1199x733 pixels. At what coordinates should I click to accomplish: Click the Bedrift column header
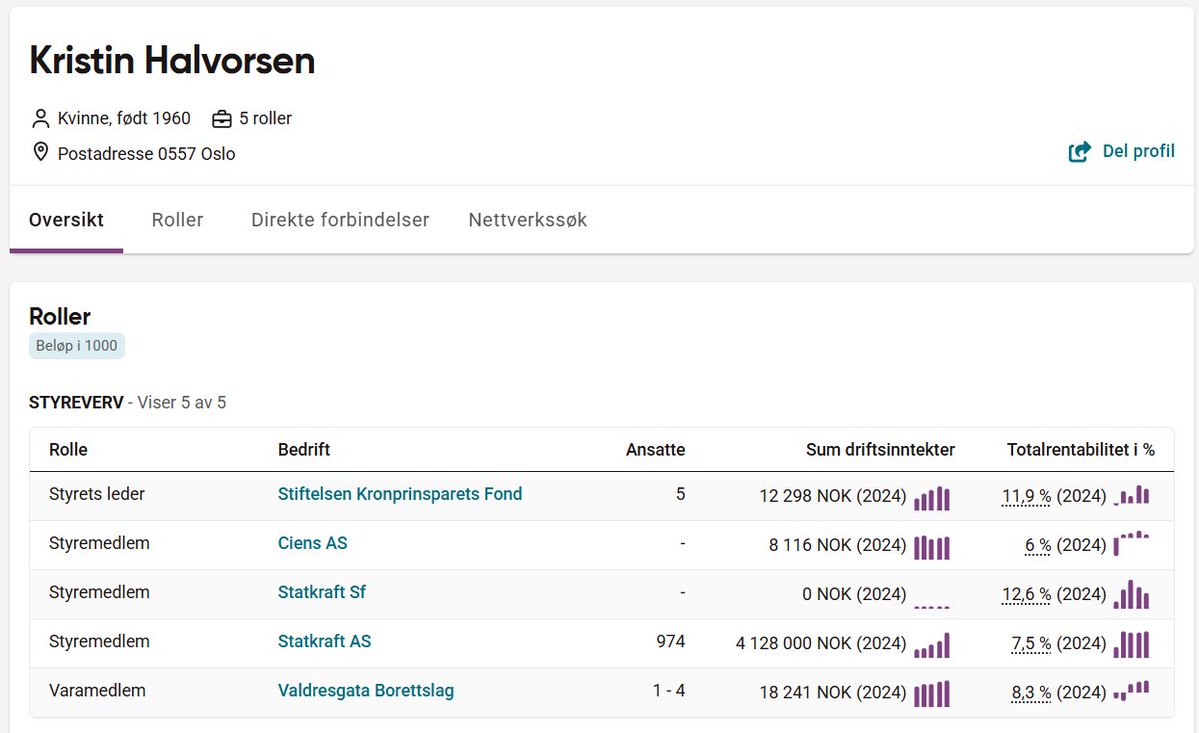click(x=304, y=449)
